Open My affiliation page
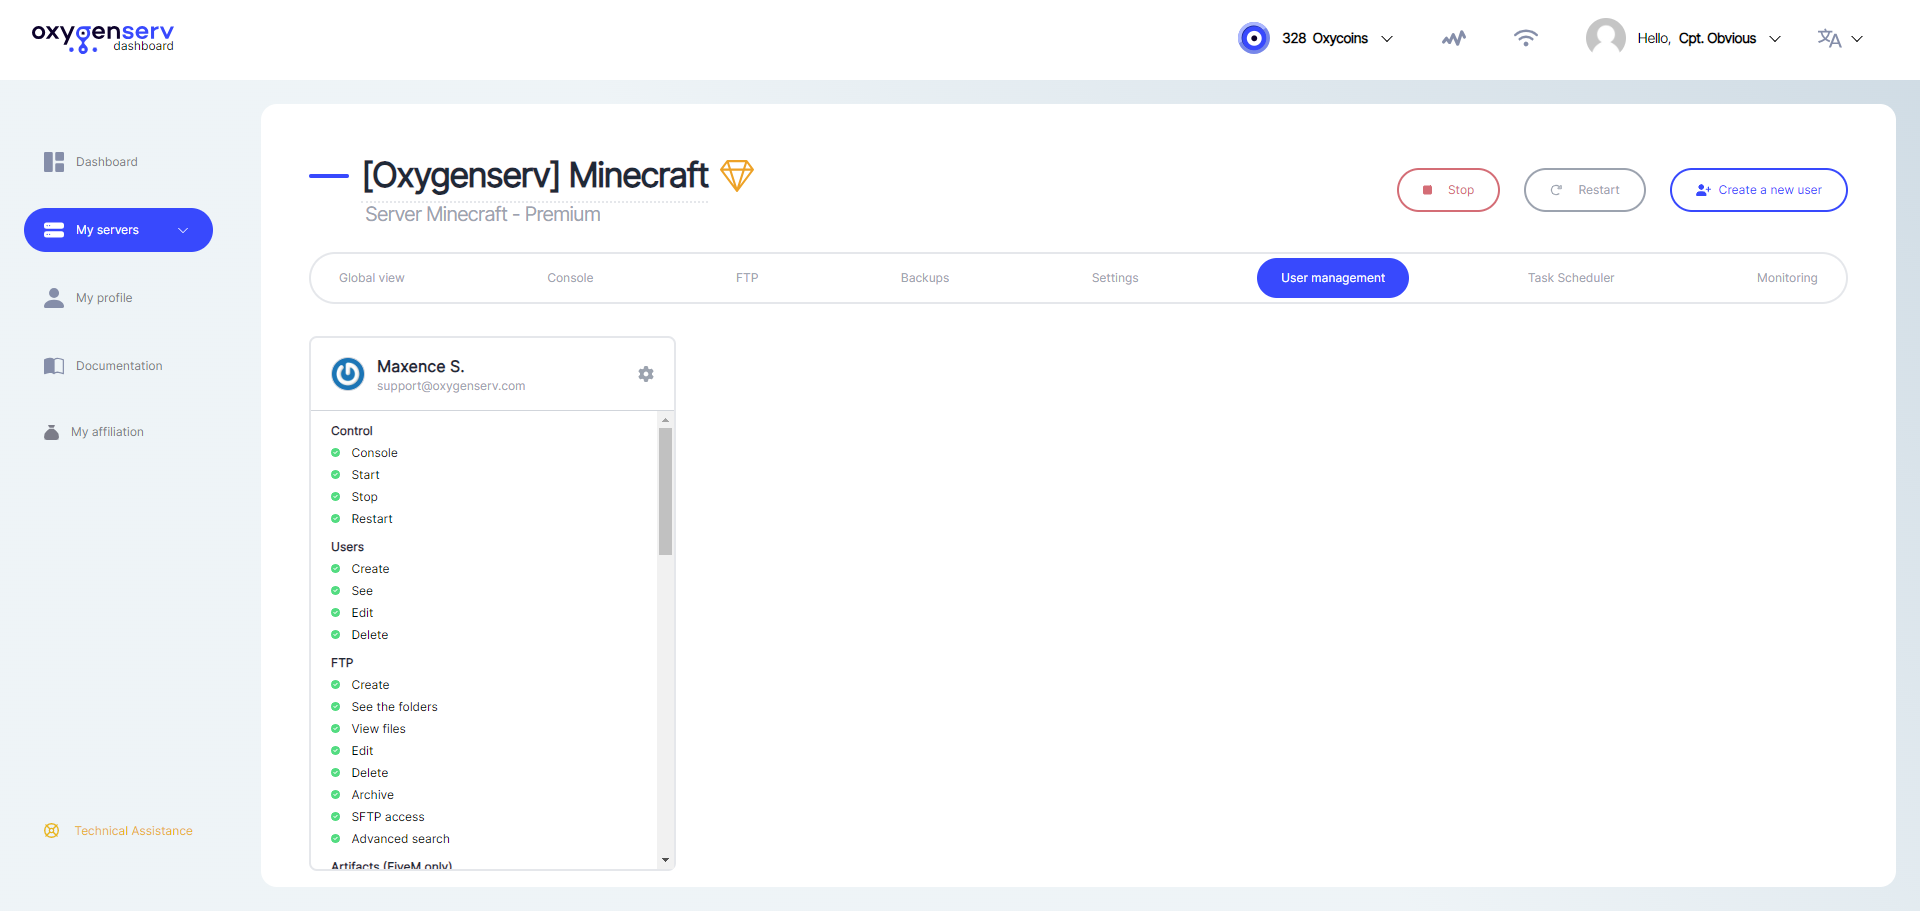The image size is (1920, 911). [107, 432]
